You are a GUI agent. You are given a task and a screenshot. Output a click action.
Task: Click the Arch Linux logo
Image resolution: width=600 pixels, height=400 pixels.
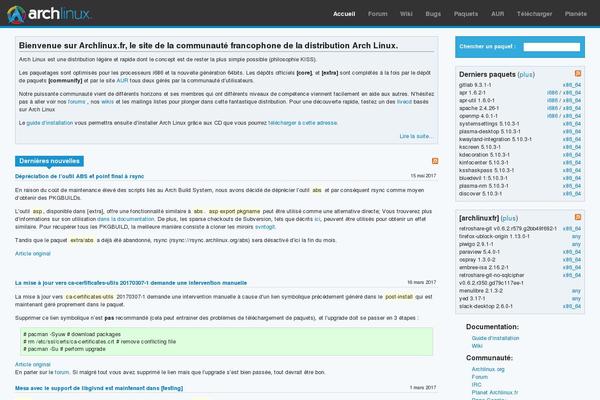[x=49, y=14]
